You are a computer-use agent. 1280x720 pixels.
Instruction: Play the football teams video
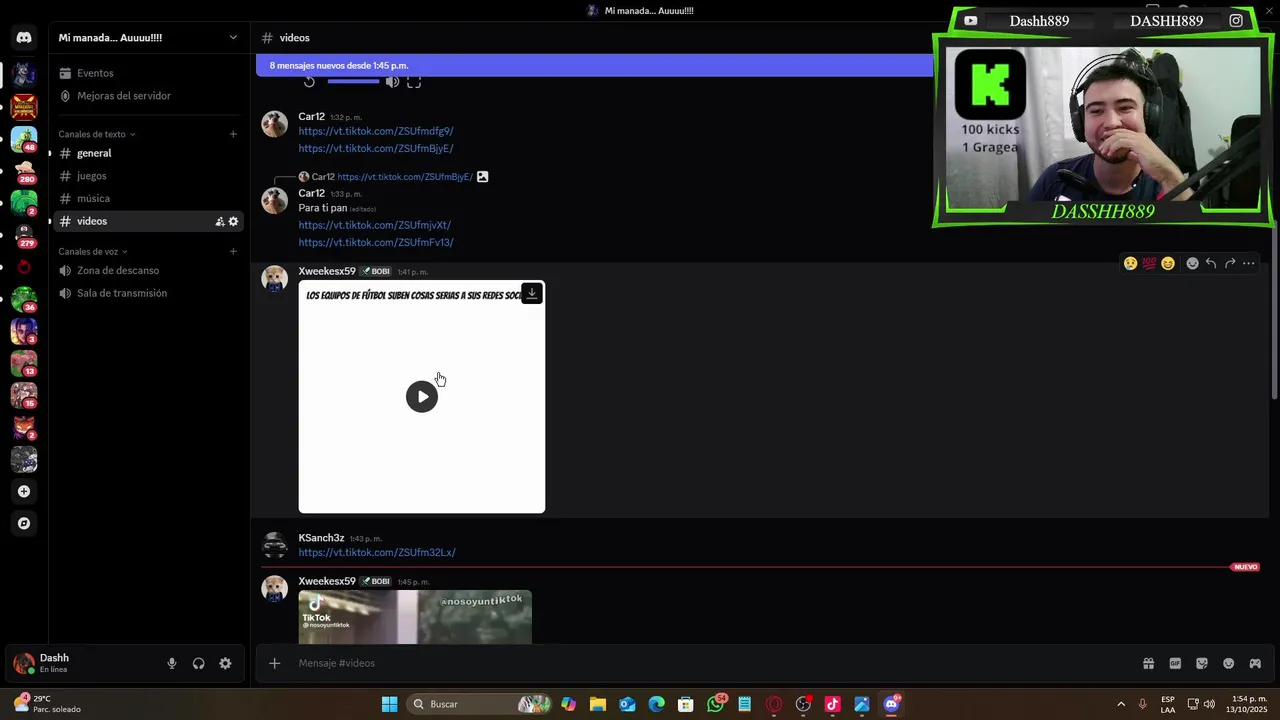click(422, 396)
